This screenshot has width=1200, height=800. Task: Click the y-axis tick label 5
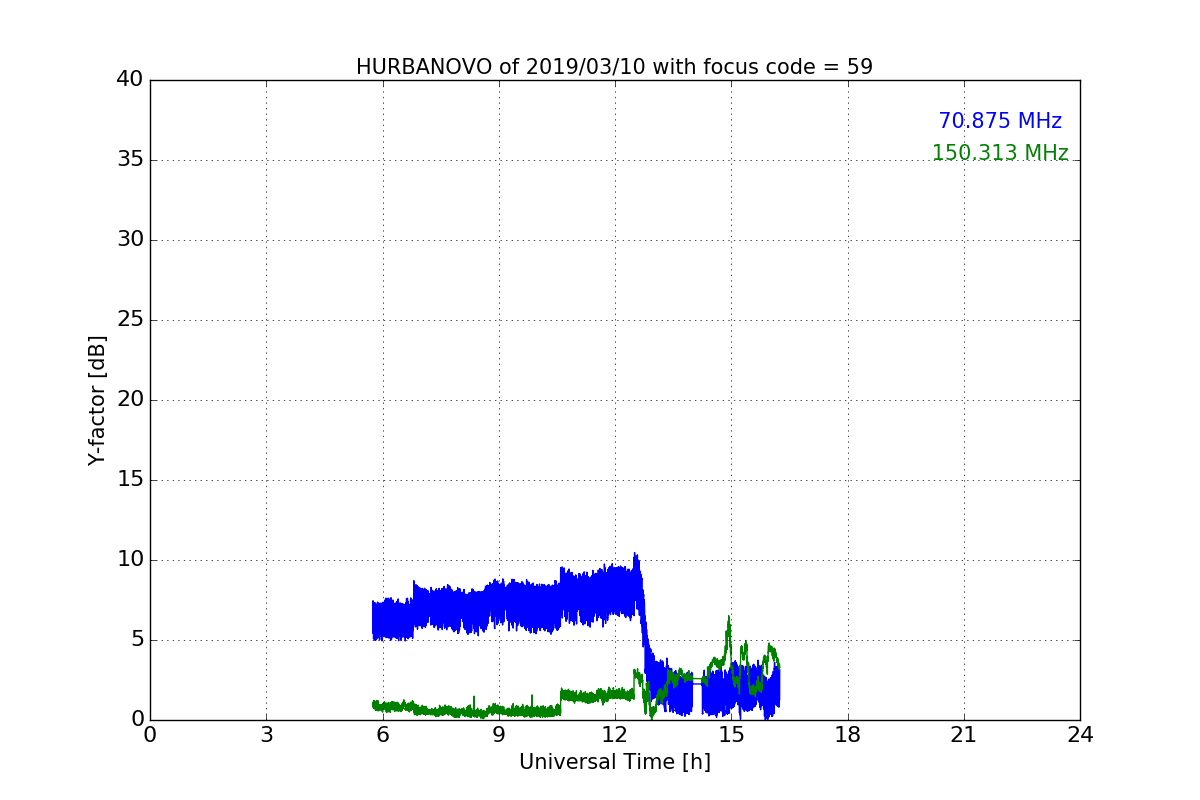tap(137, 640)
